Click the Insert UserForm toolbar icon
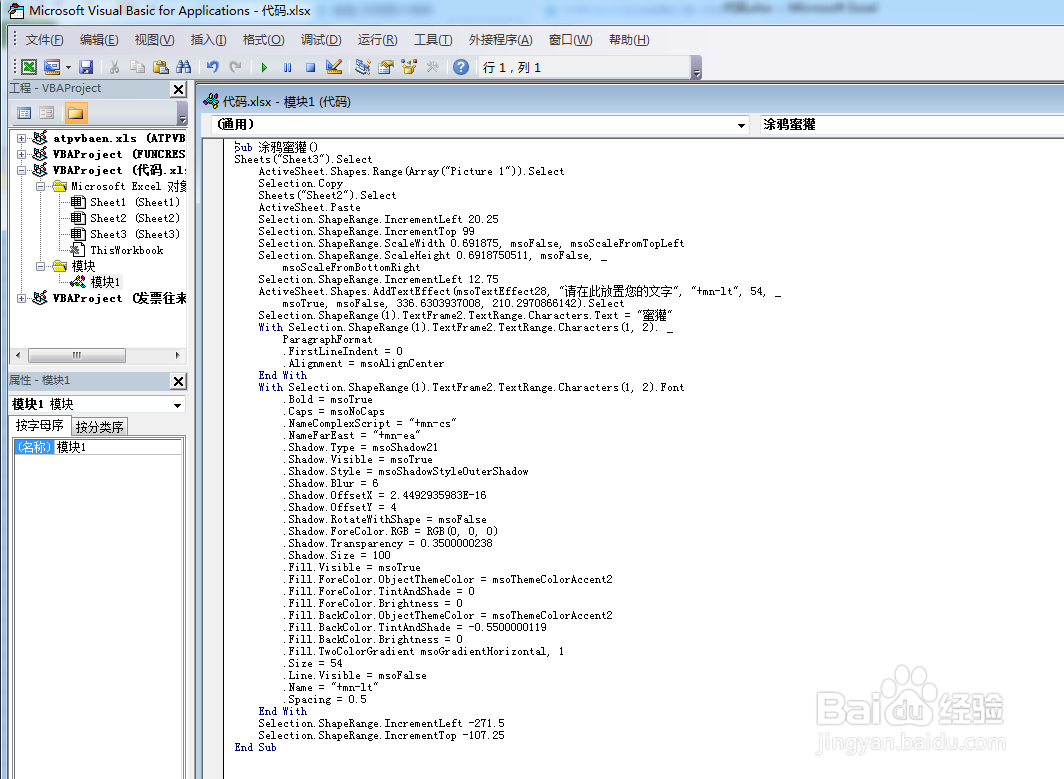This screenshot has height=779, width=1064. coord(52,67)
